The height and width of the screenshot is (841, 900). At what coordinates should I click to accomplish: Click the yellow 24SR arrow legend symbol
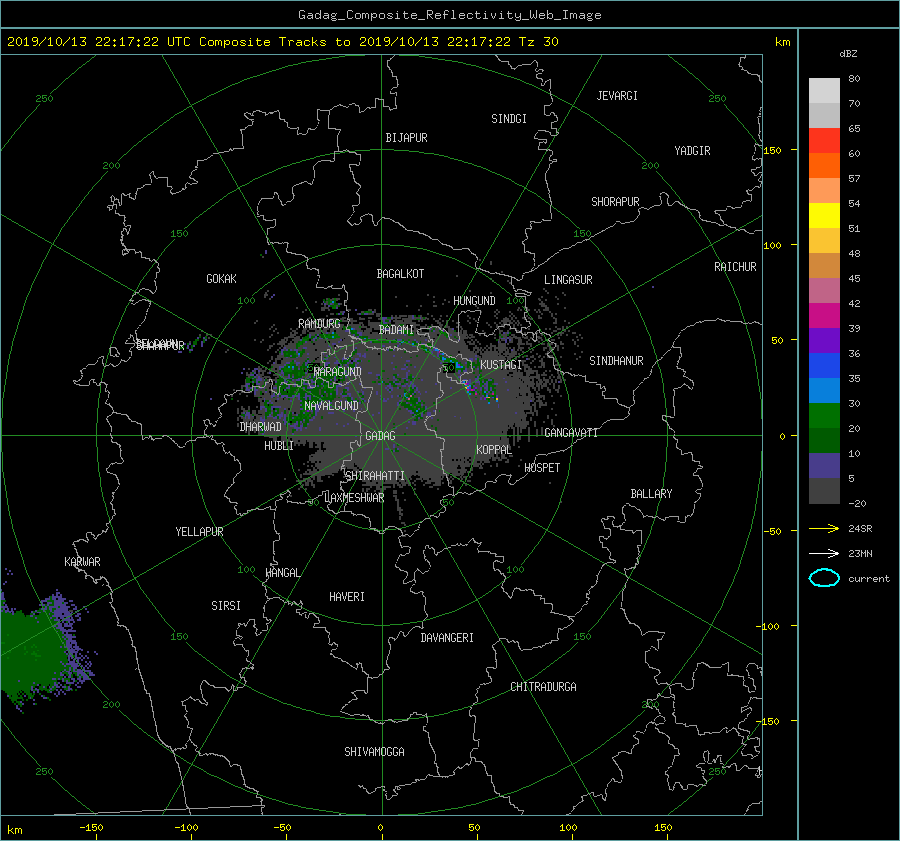(824, 528)
